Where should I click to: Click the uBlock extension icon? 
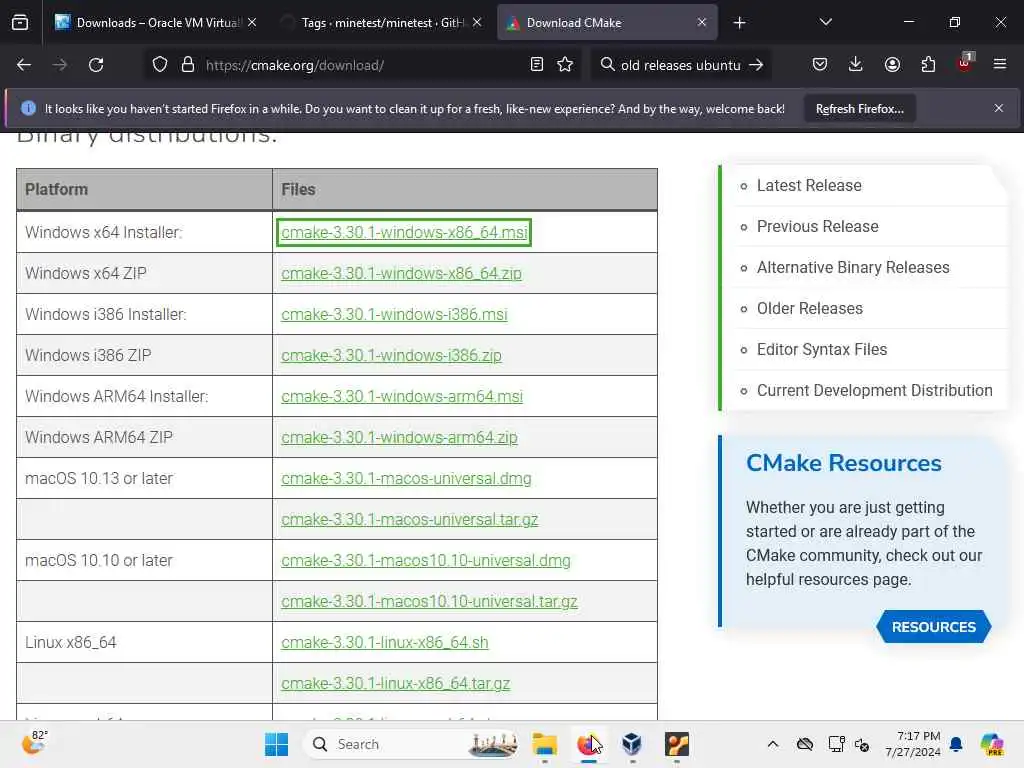coord(965,63)
